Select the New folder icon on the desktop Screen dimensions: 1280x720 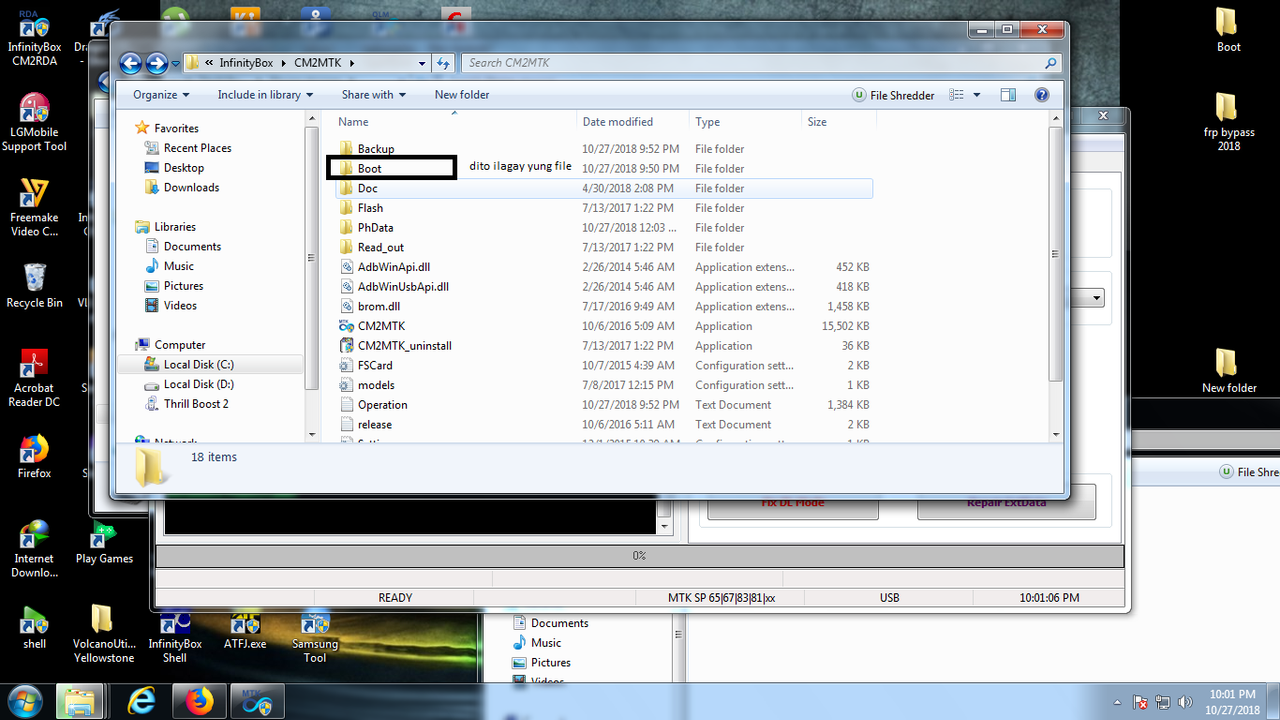tap(1228, 371)
